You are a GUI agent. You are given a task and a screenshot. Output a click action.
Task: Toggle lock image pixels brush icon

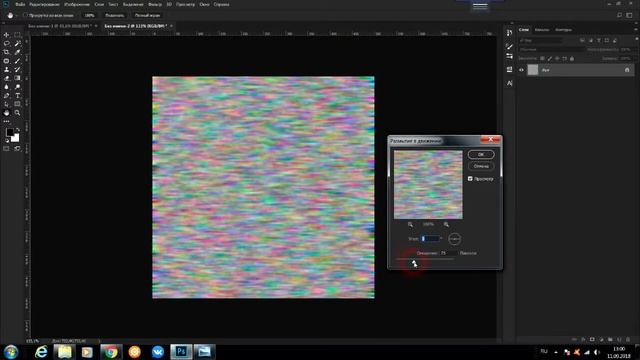tap(550, 59)
